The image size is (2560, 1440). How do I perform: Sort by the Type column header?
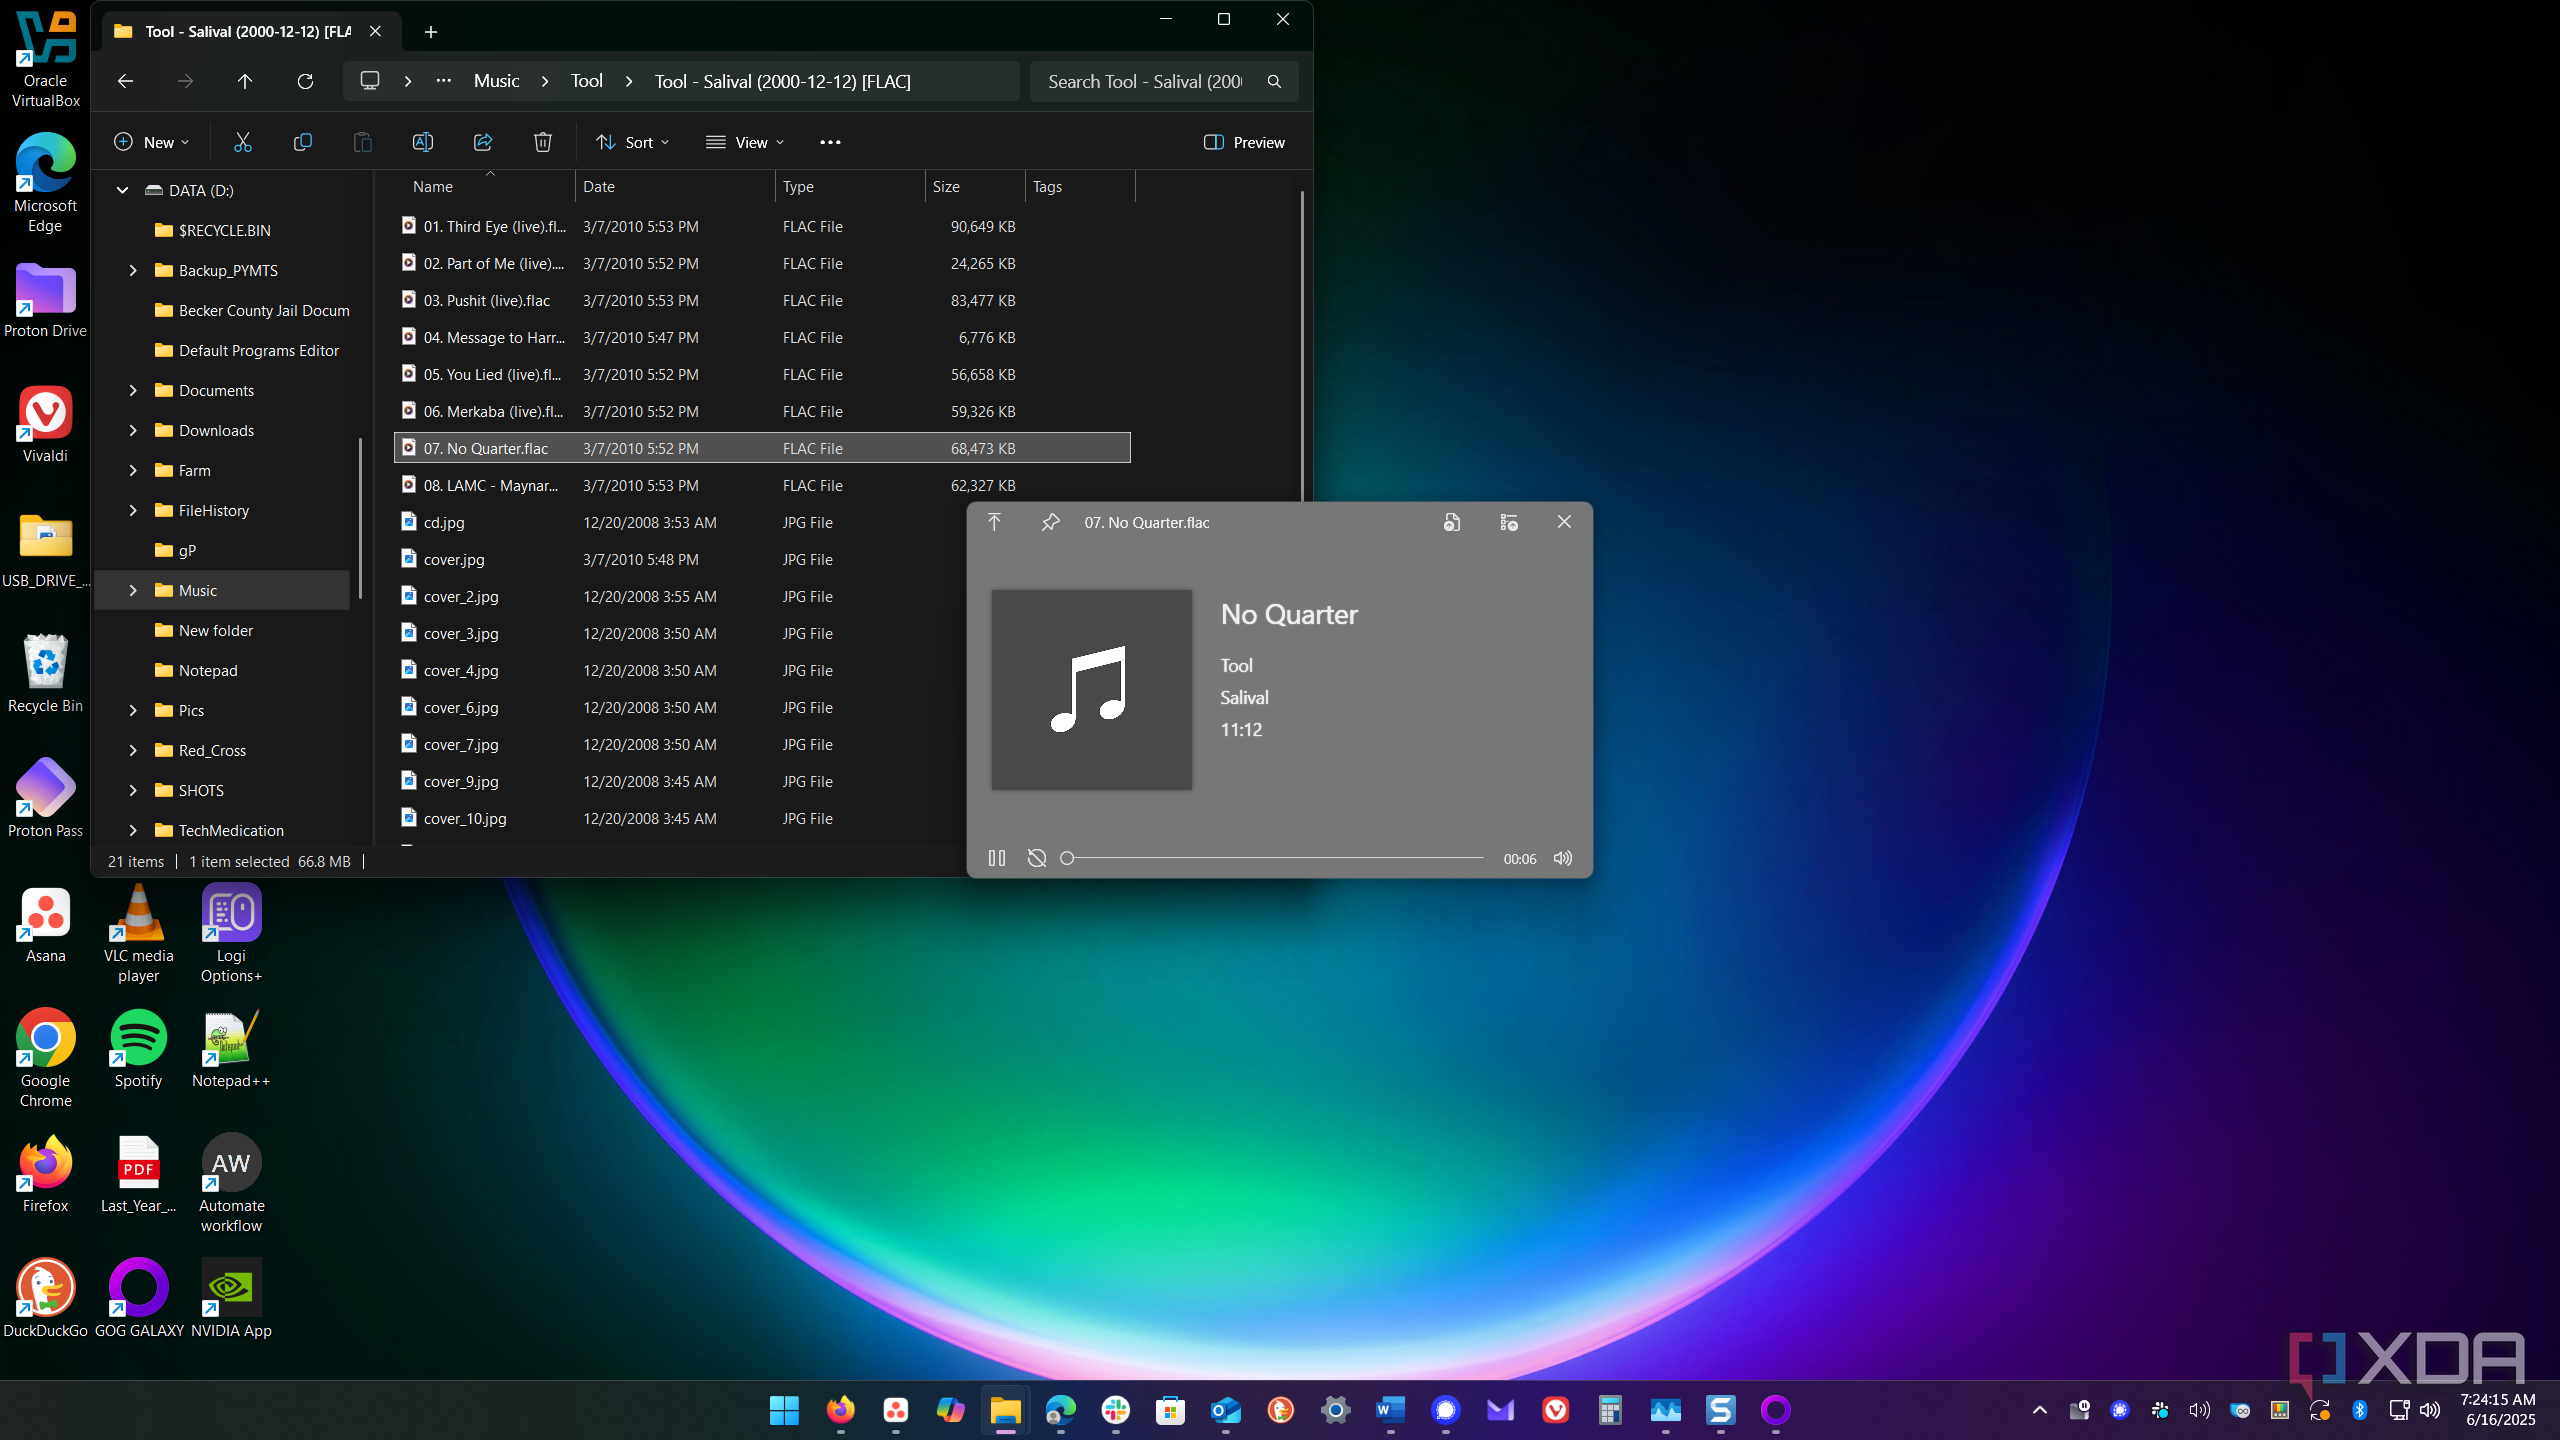[850, 186]
